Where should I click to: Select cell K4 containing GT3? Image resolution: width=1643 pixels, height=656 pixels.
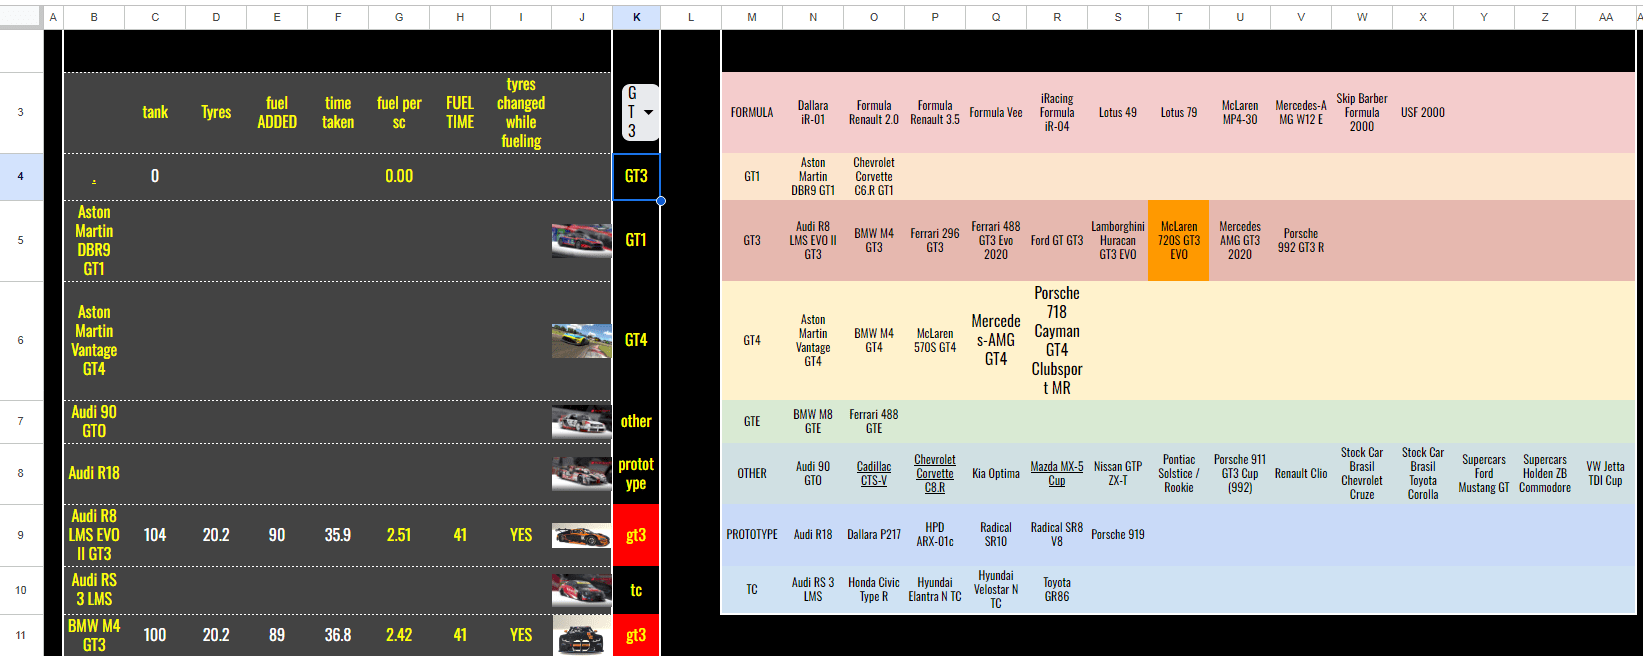(636, 176)
